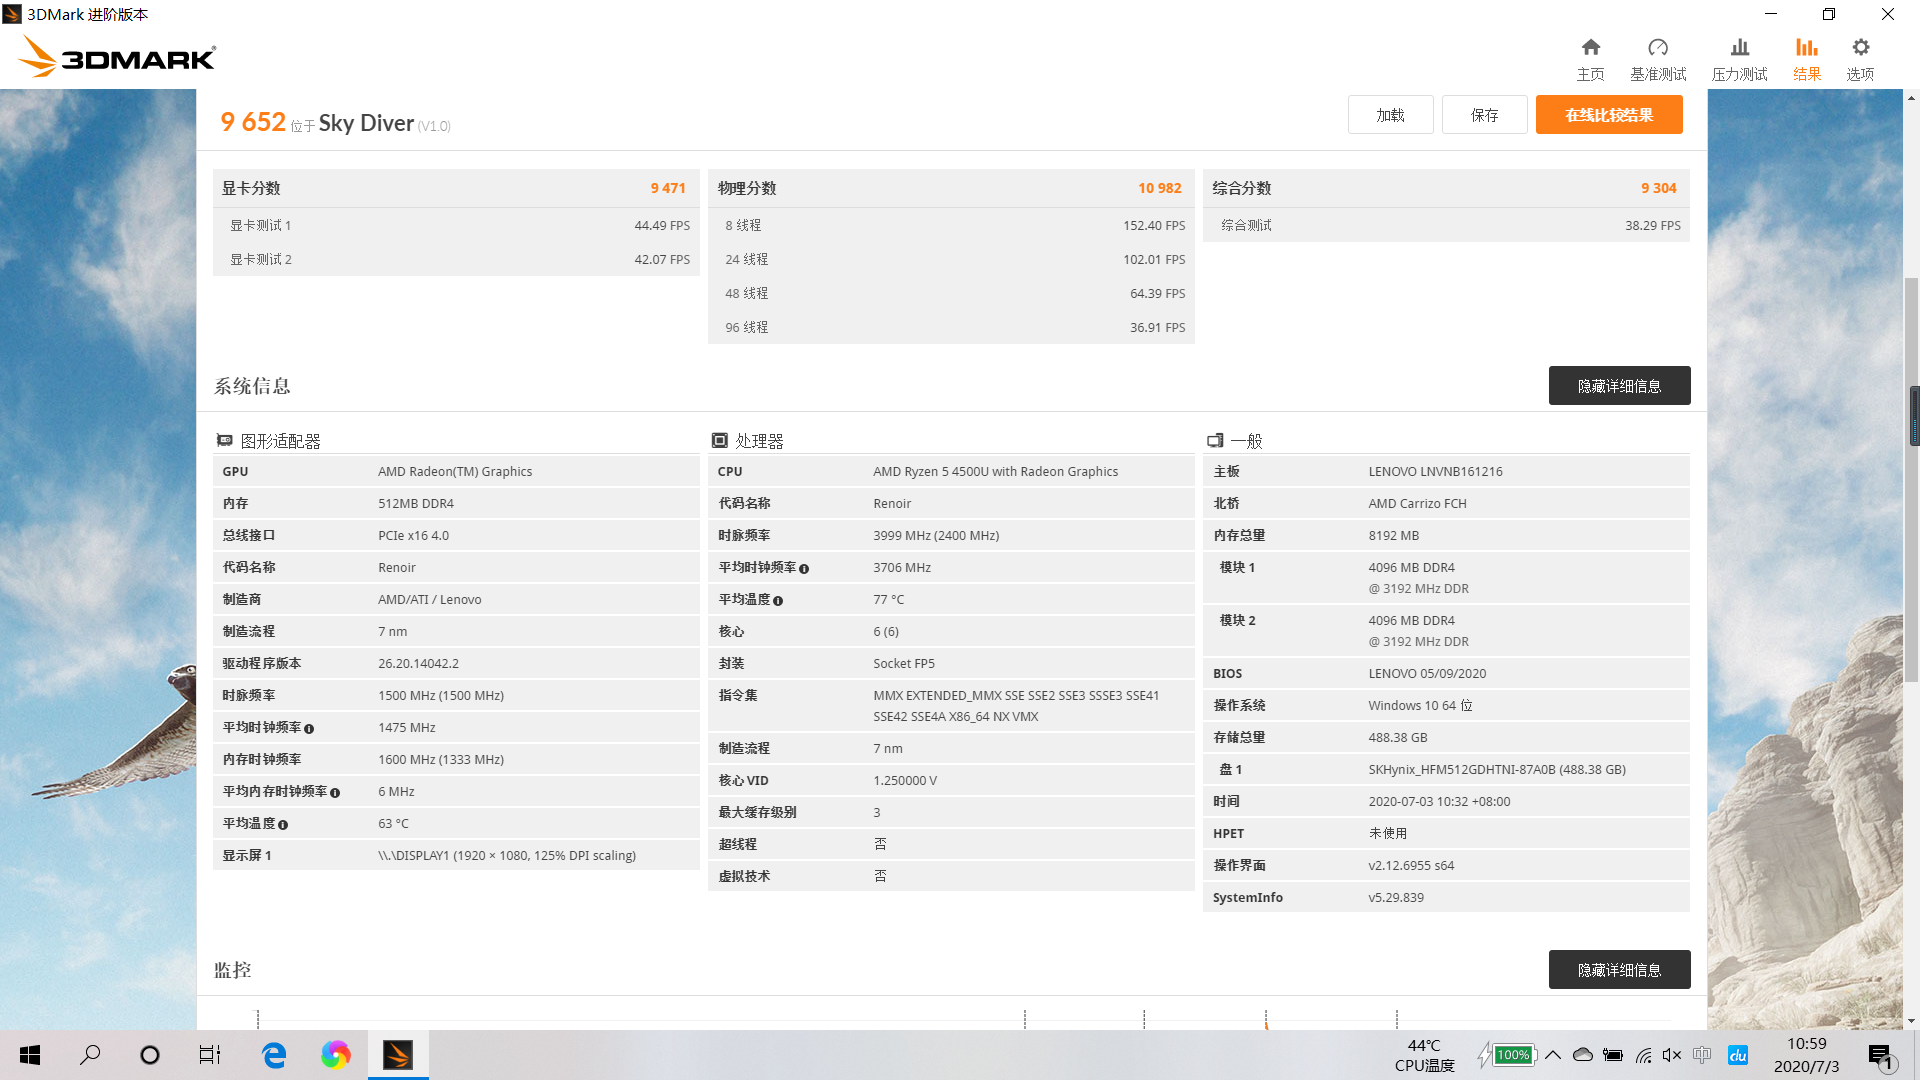This screenshot has height=1080, width=1920.
Task: Open Task View on the taskbar
Action: tap(210, 1055)
